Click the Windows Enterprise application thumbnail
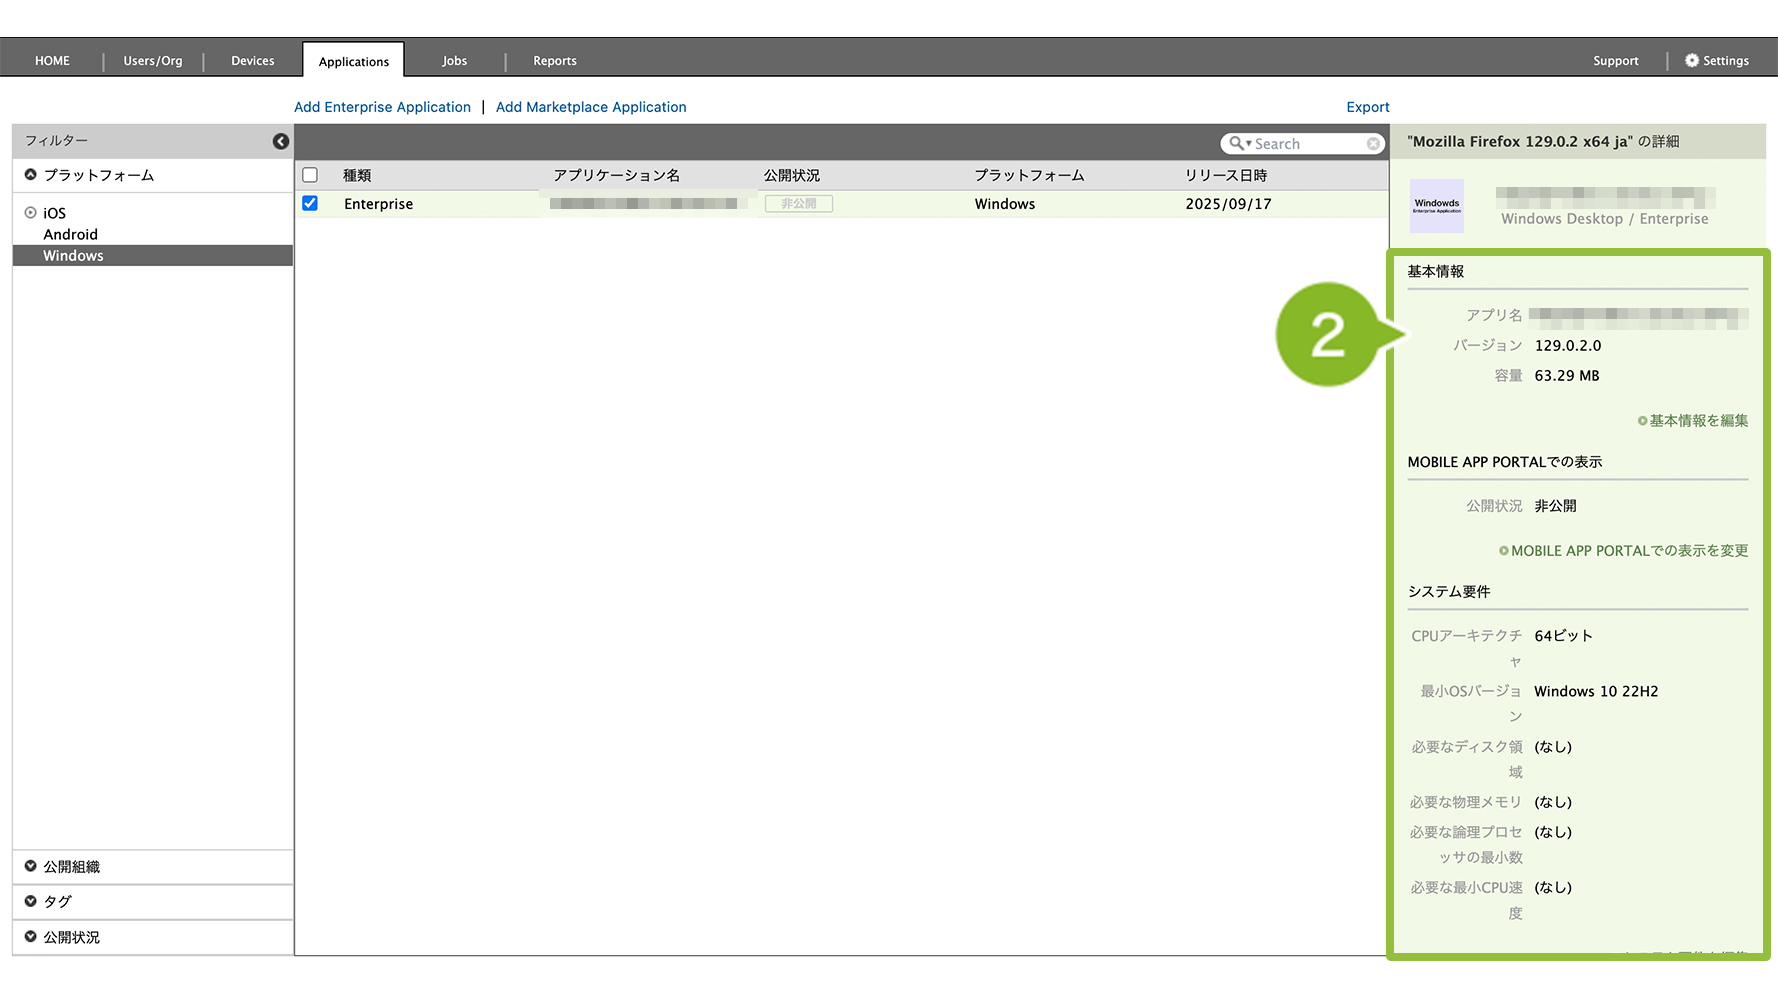The image size is (1778, 1000). tap(1436, 206)
